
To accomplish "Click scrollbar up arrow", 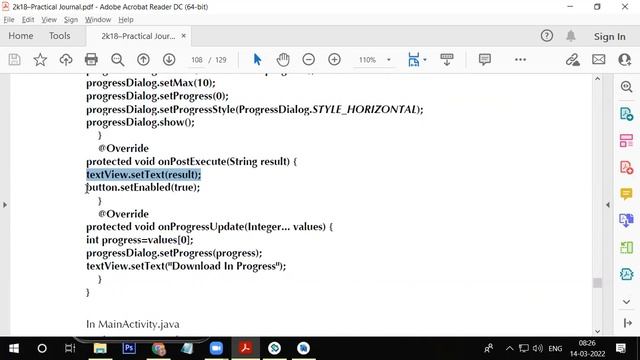I will 598,78.
